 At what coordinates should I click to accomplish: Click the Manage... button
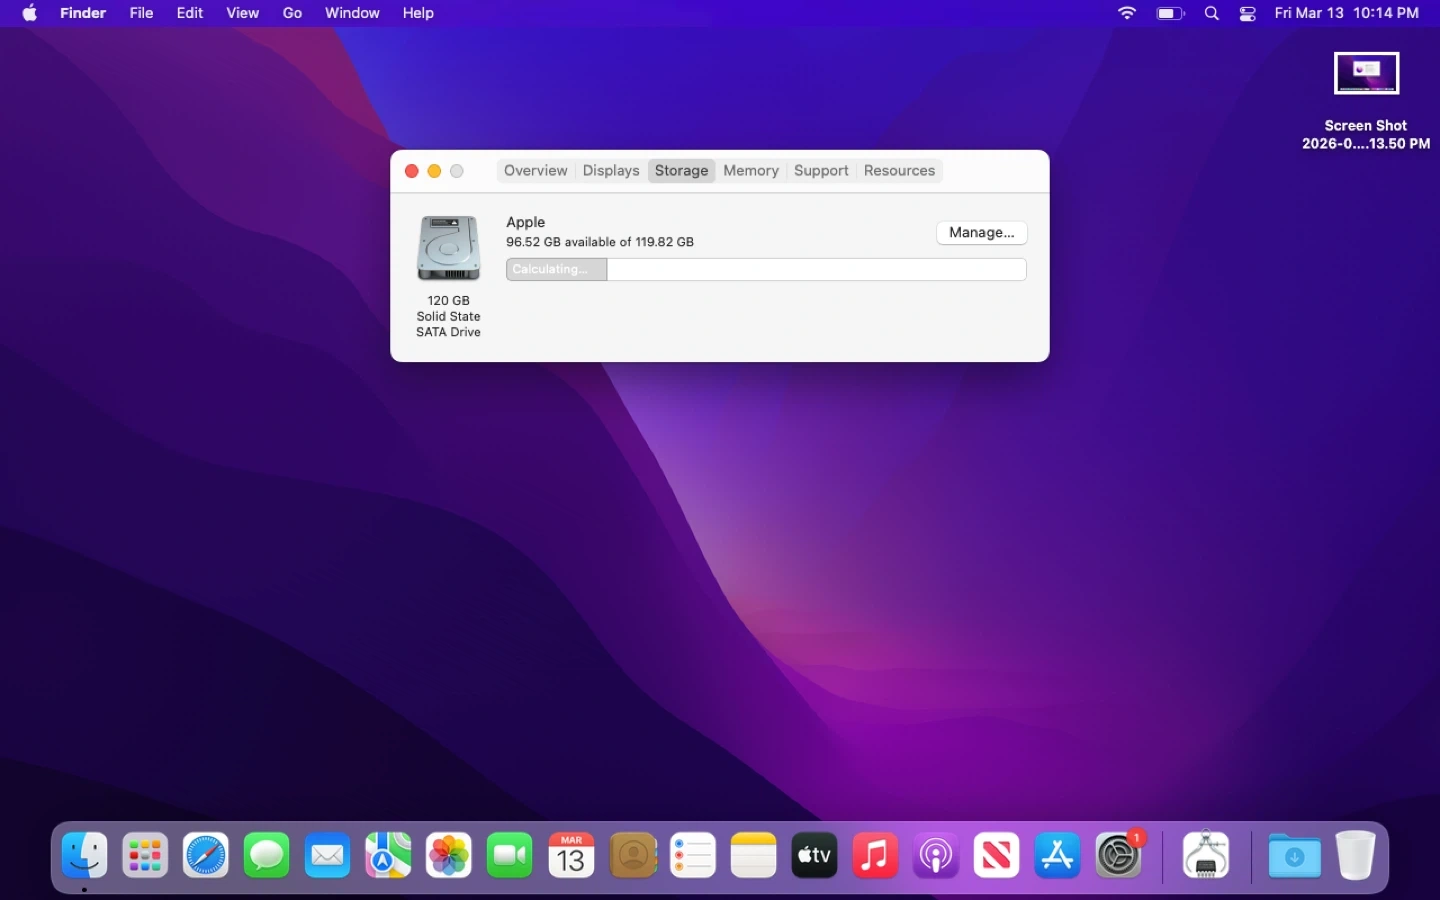click(x=981, y=233)
